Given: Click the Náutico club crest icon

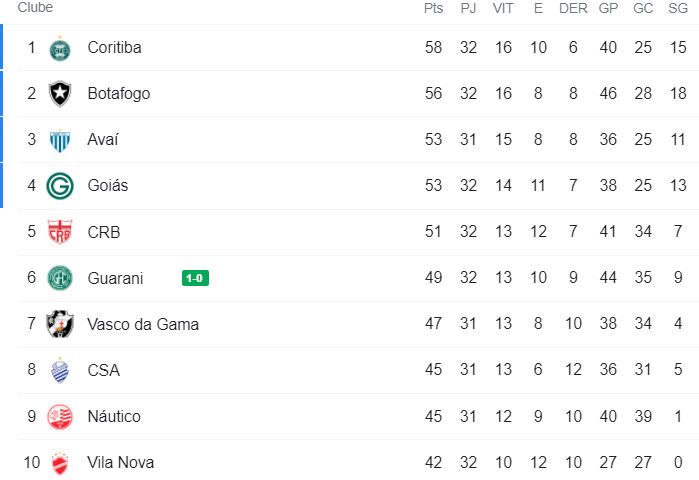Looking at the screenshot, I should coord(60,416).
